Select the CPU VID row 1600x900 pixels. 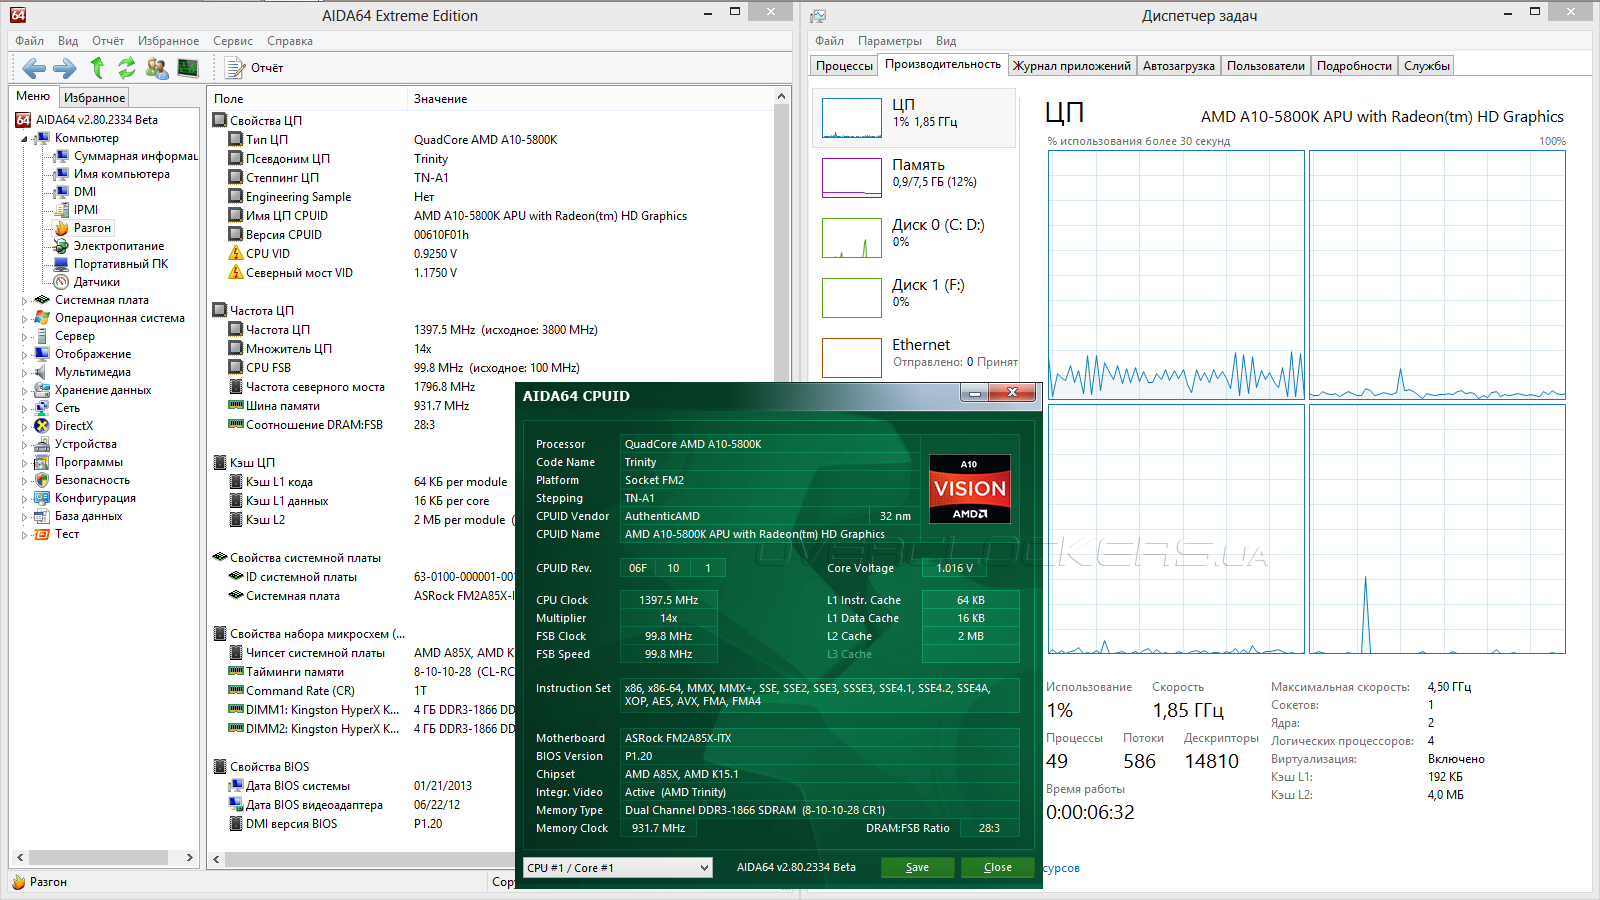[491, 254]
